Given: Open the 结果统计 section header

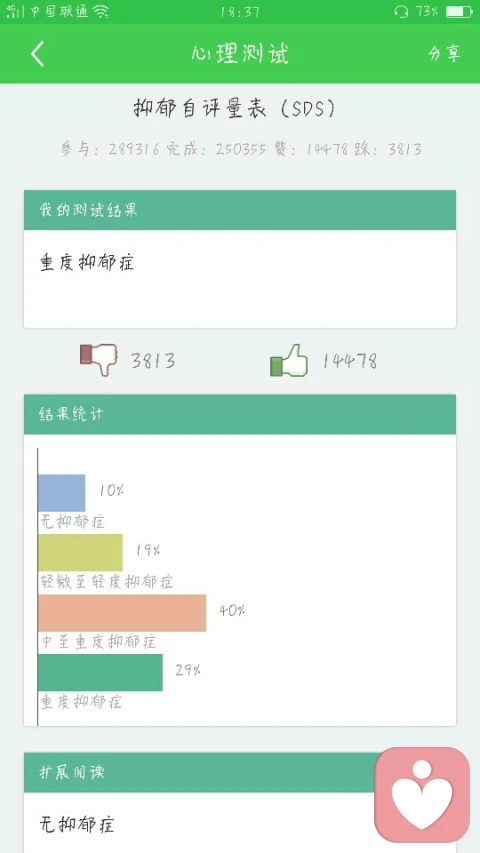Looking at the screenshot, I should [239, 415].
